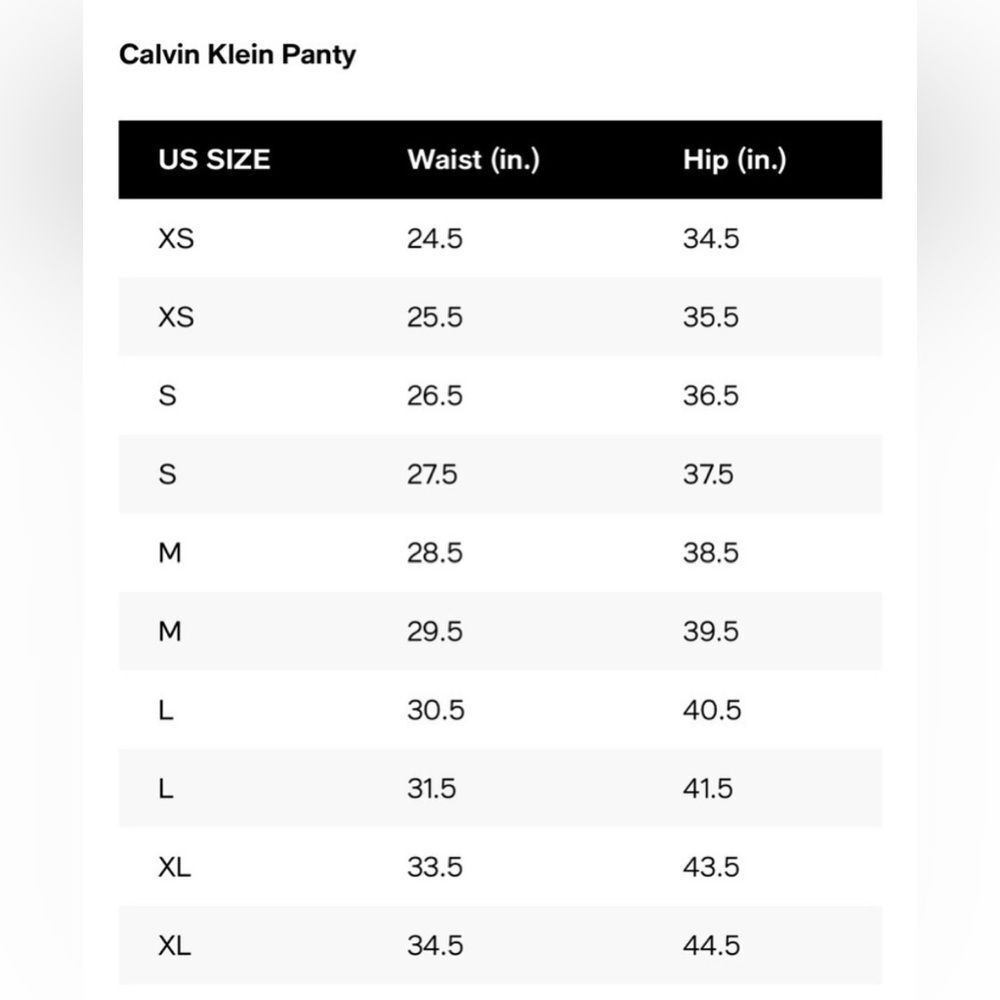Click hip value 43.5

711,867
